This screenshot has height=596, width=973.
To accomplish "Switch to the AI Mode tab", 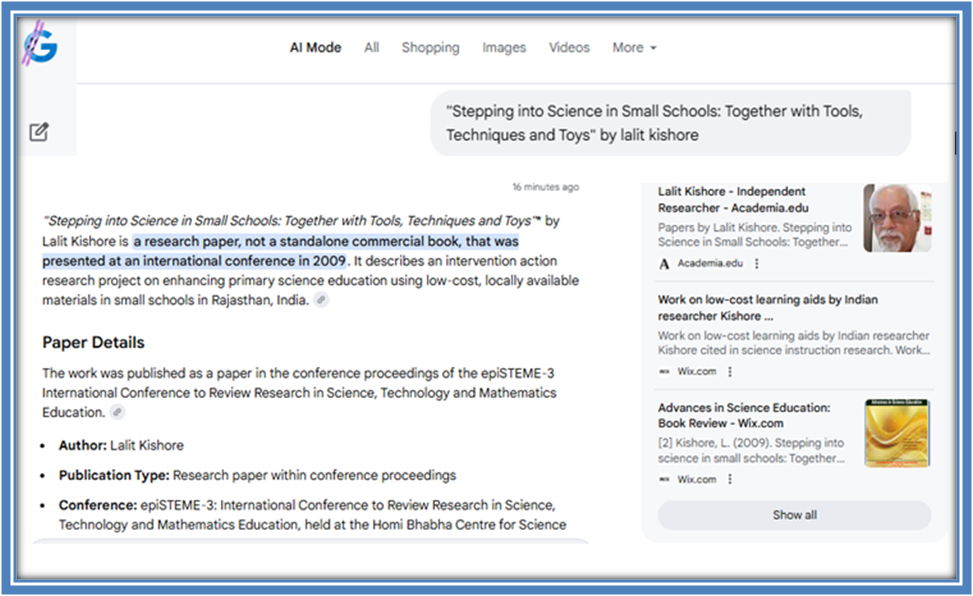I will pos(315,47).
